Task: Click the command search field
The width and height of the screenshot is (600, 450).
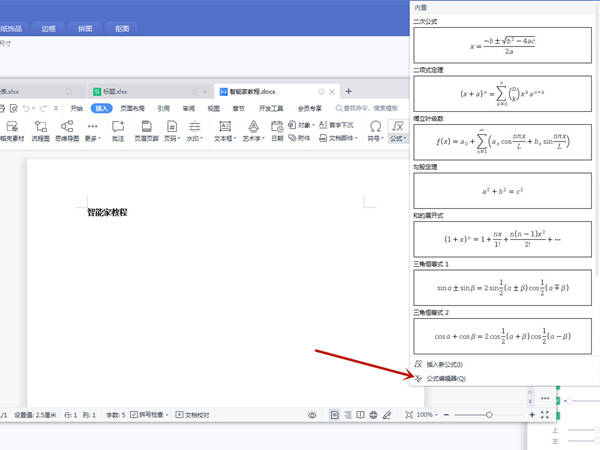Action: pyautogui.click(x=367, y=108)
